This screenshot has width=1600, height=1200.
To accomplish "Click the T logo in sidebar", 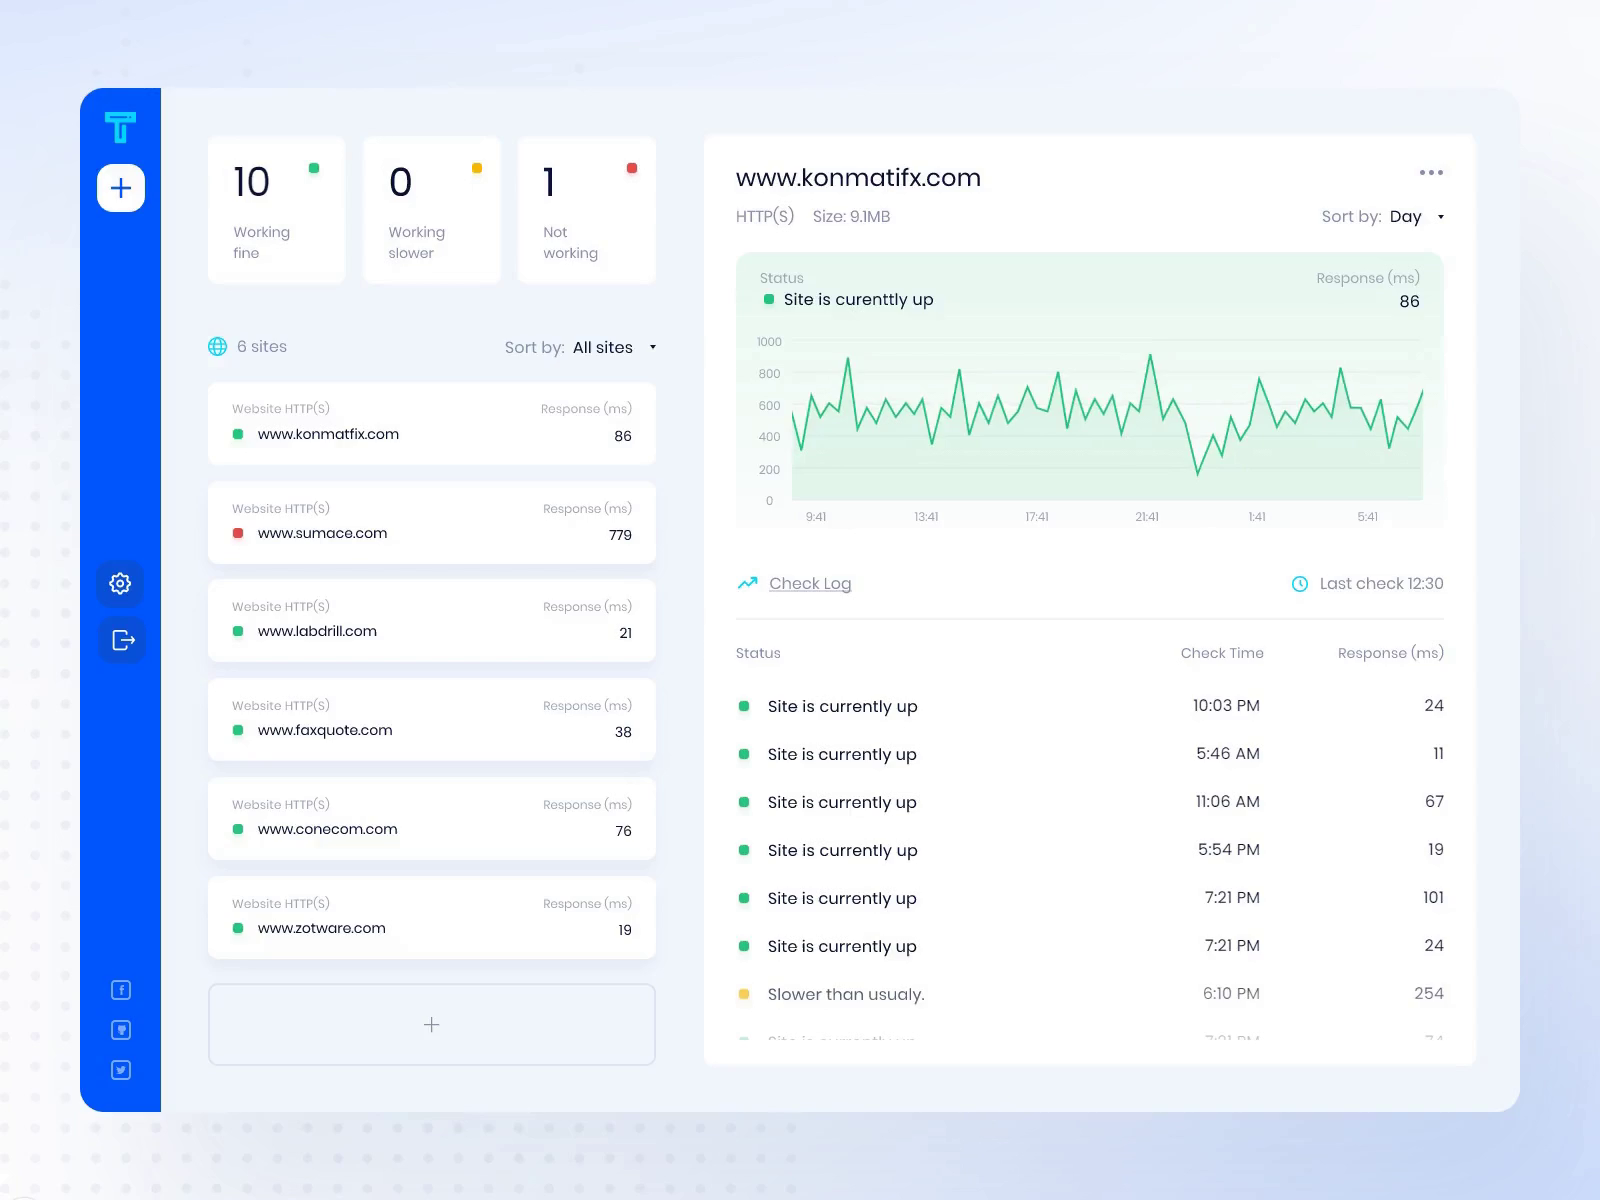I will (x=120, y=128).
